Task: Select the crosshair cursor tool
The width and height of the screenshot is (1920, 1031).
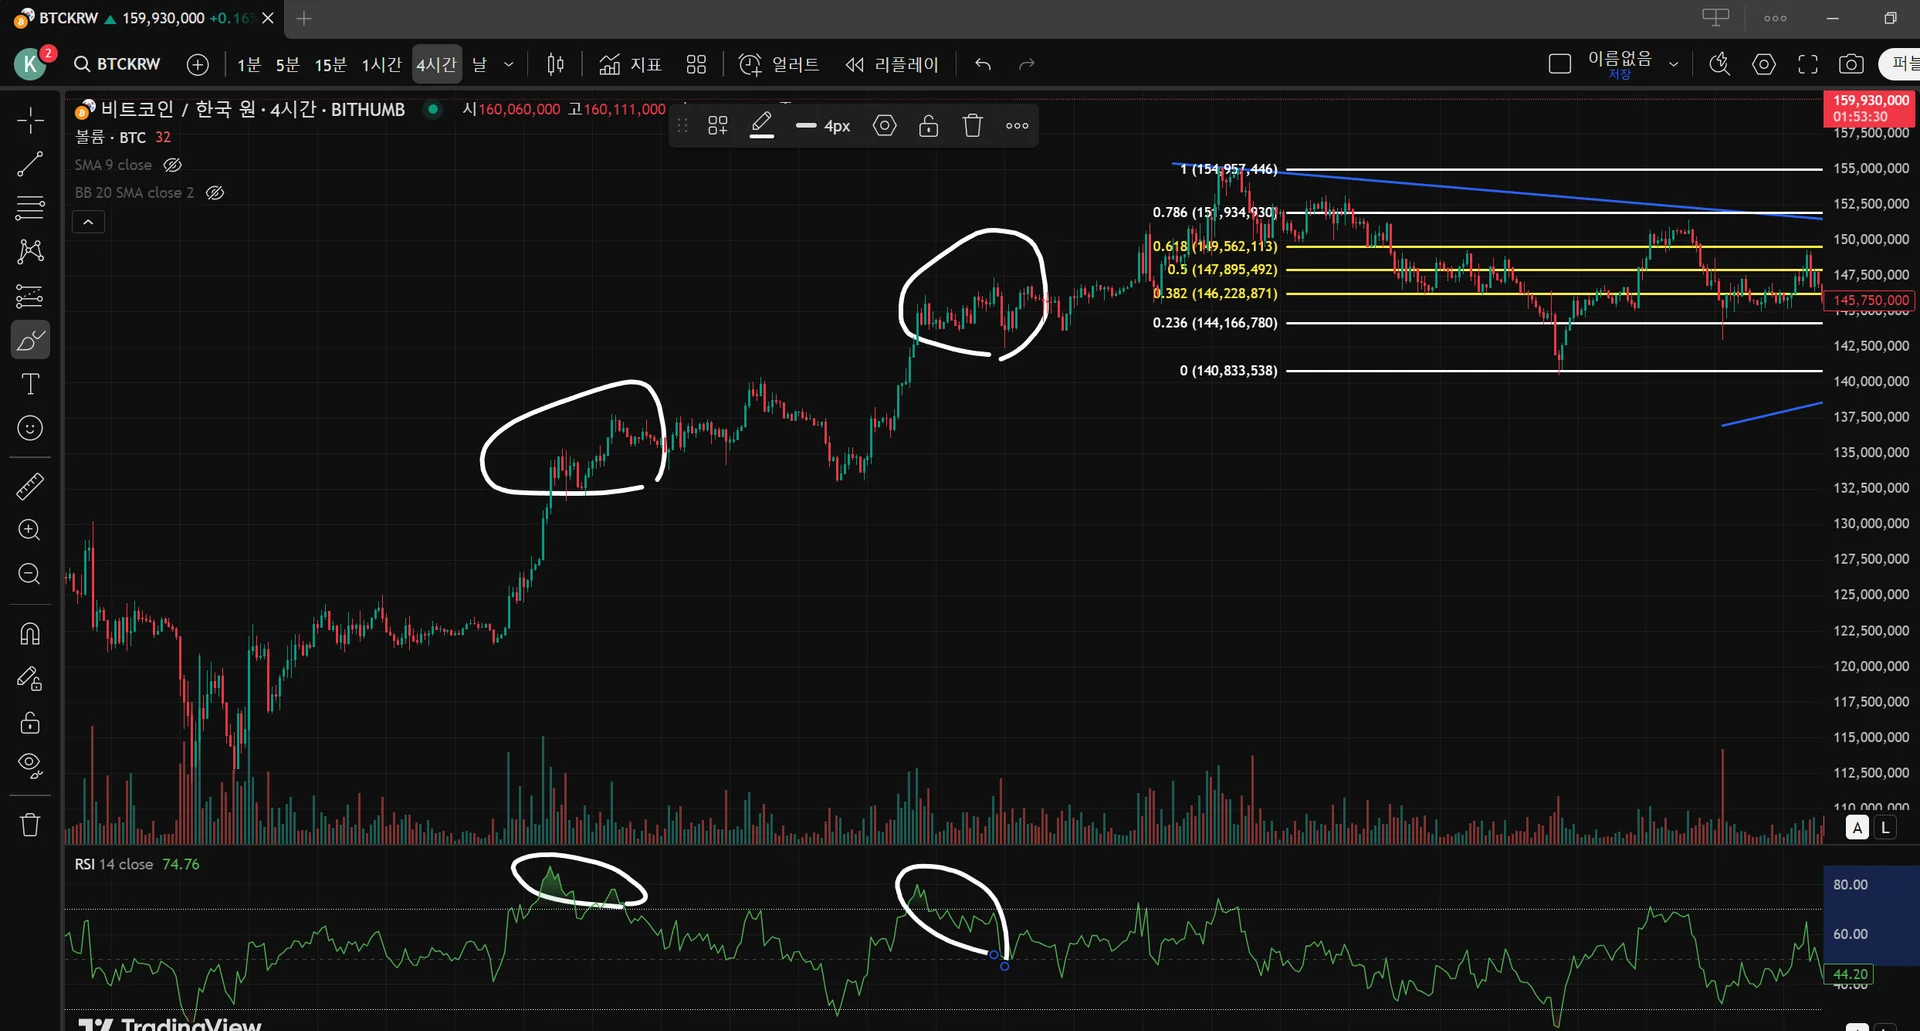Action: pyautogui.click(x=30, y=121)
